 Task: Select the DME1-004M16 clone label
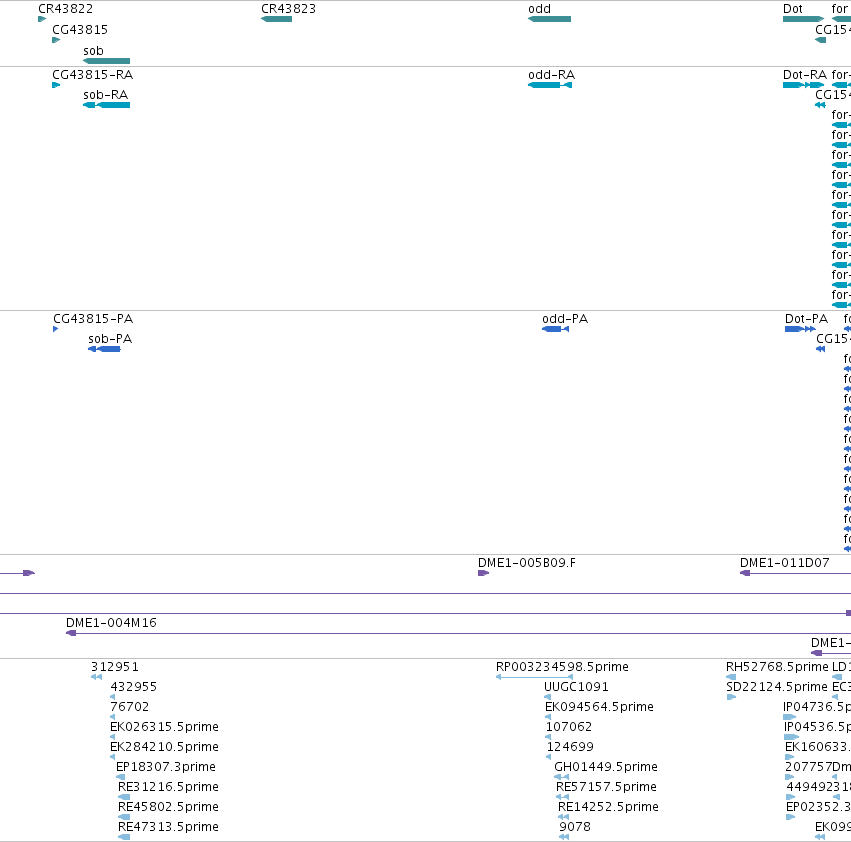click(111, 623)
